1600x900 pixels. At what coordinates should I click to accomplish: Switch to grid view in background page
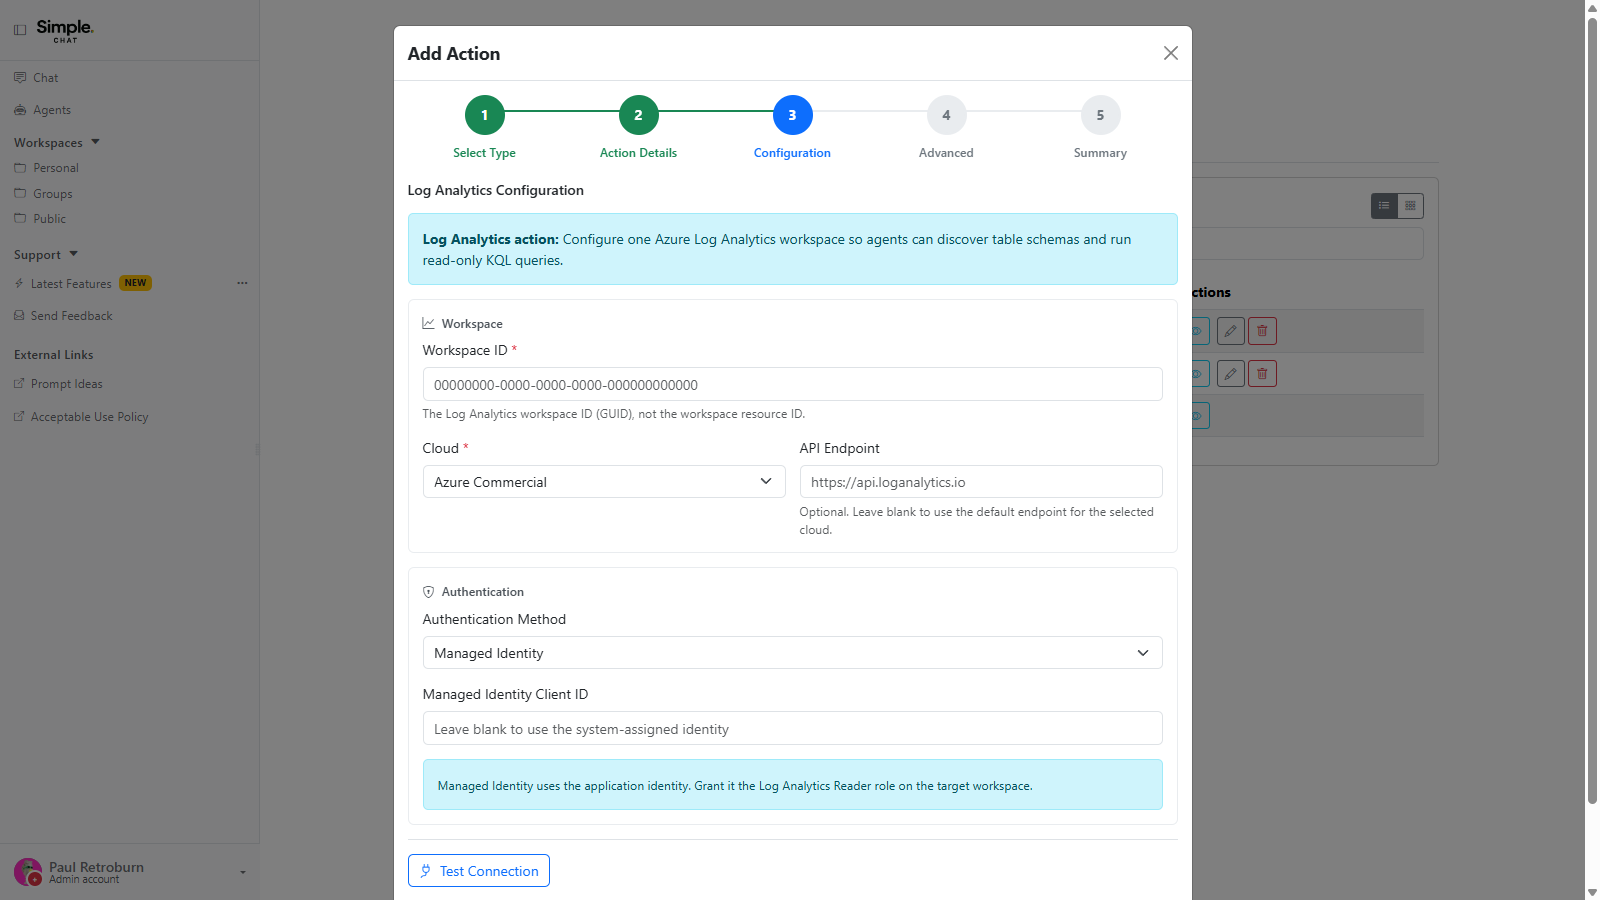point(1411,206)
